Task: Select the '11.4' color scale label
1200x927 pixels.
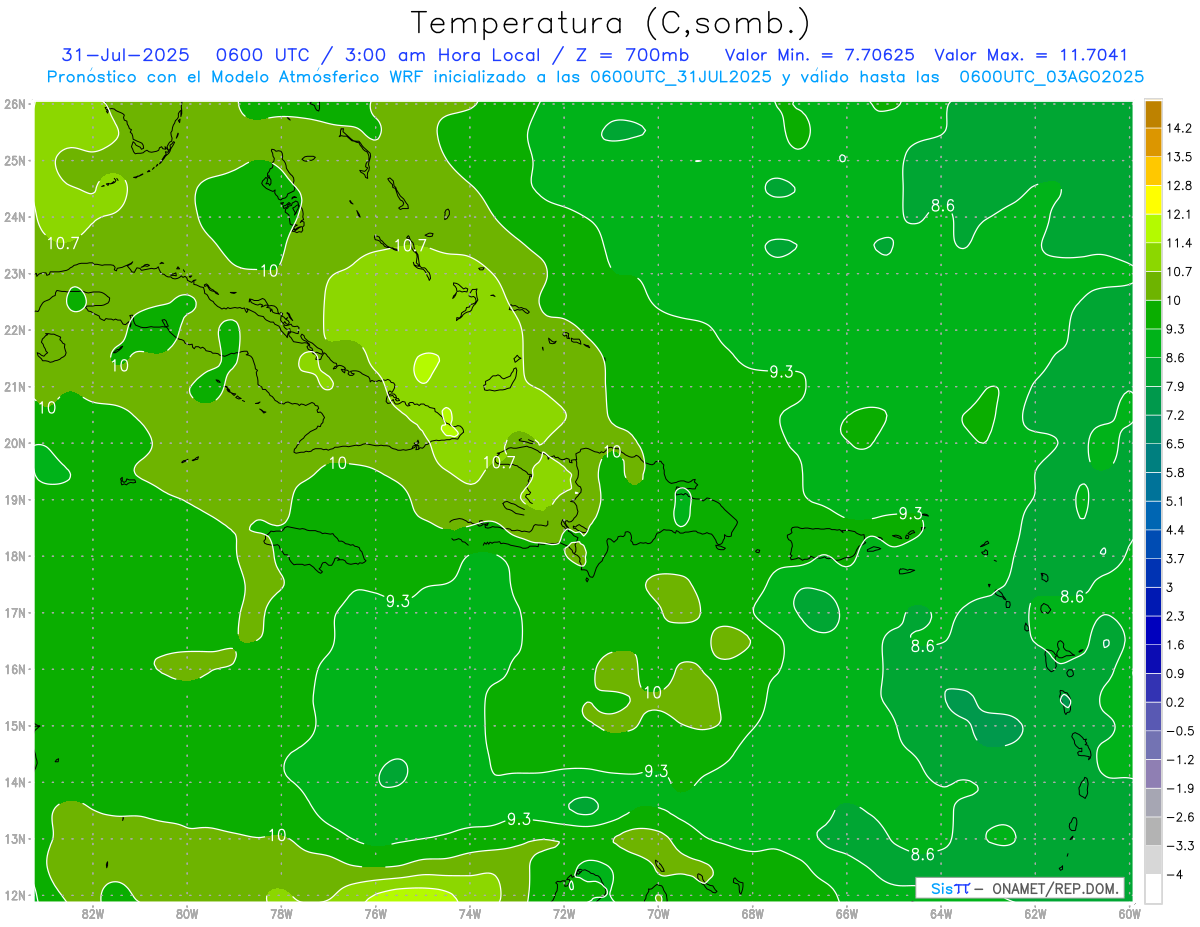Action: click(1178, 243)
